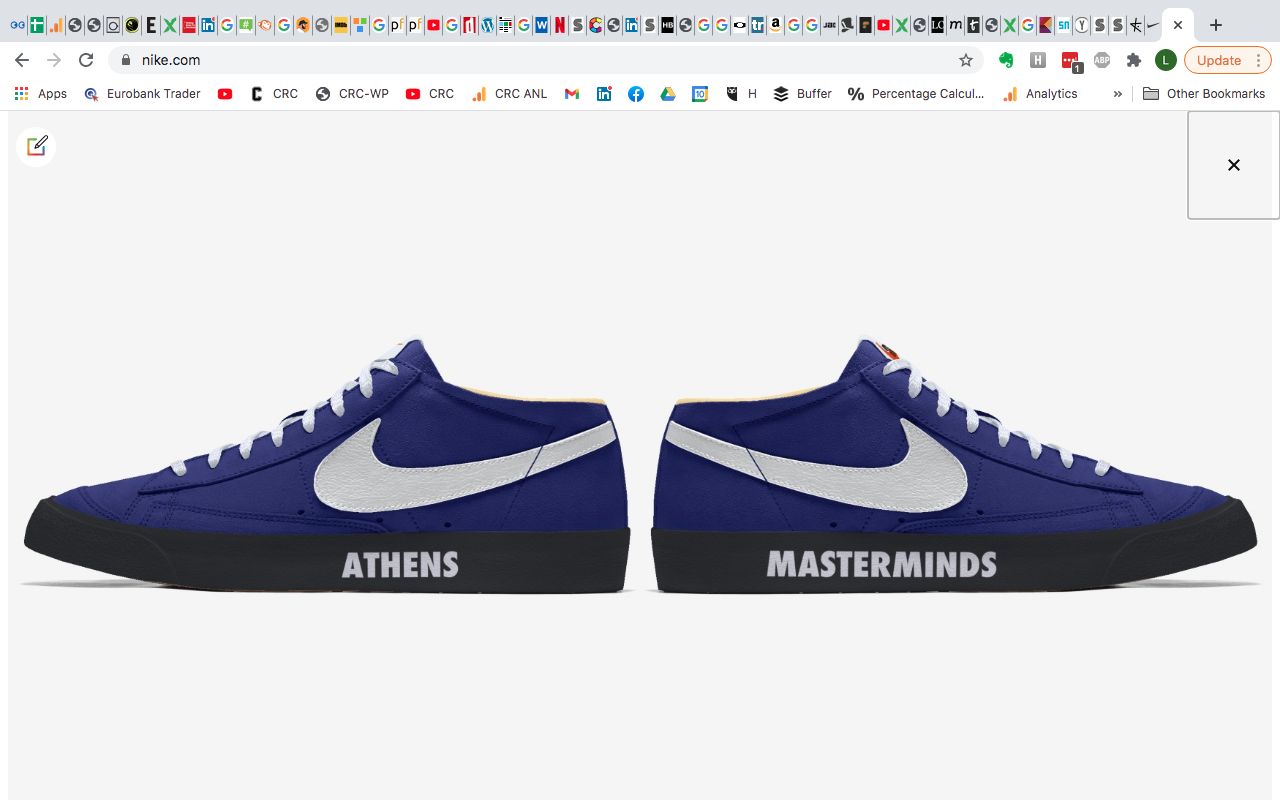Screen dimensions: 1280x800
Task: Switch to the Amazon browser tab
Action: 775,25
